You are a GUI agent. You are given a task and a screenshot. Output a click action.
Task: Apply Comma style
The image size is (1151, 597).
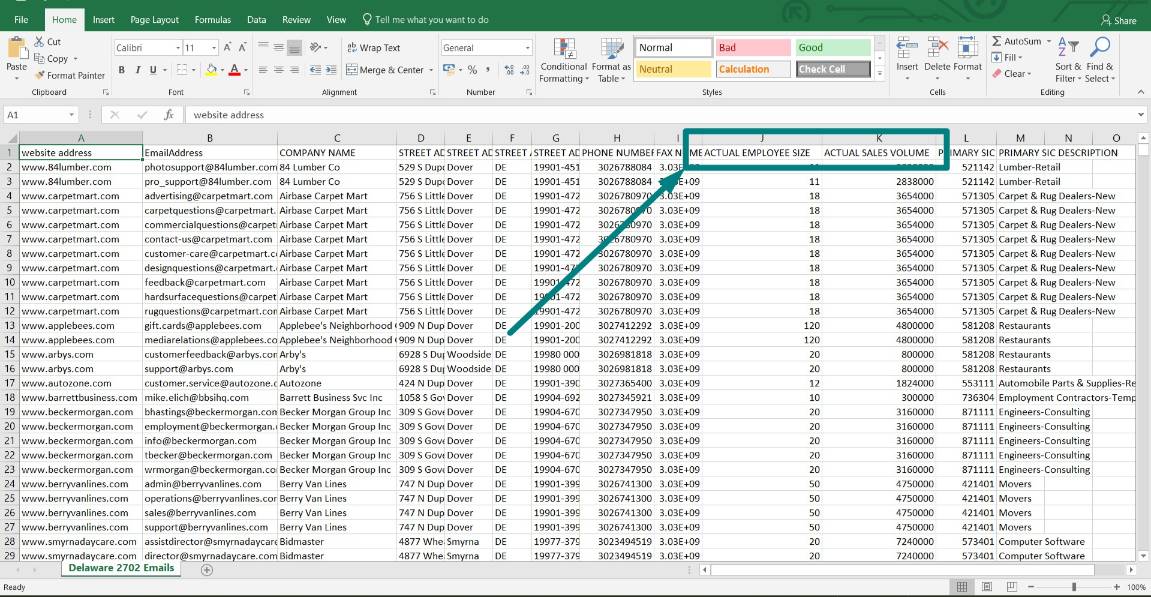[x=487, y=70]
